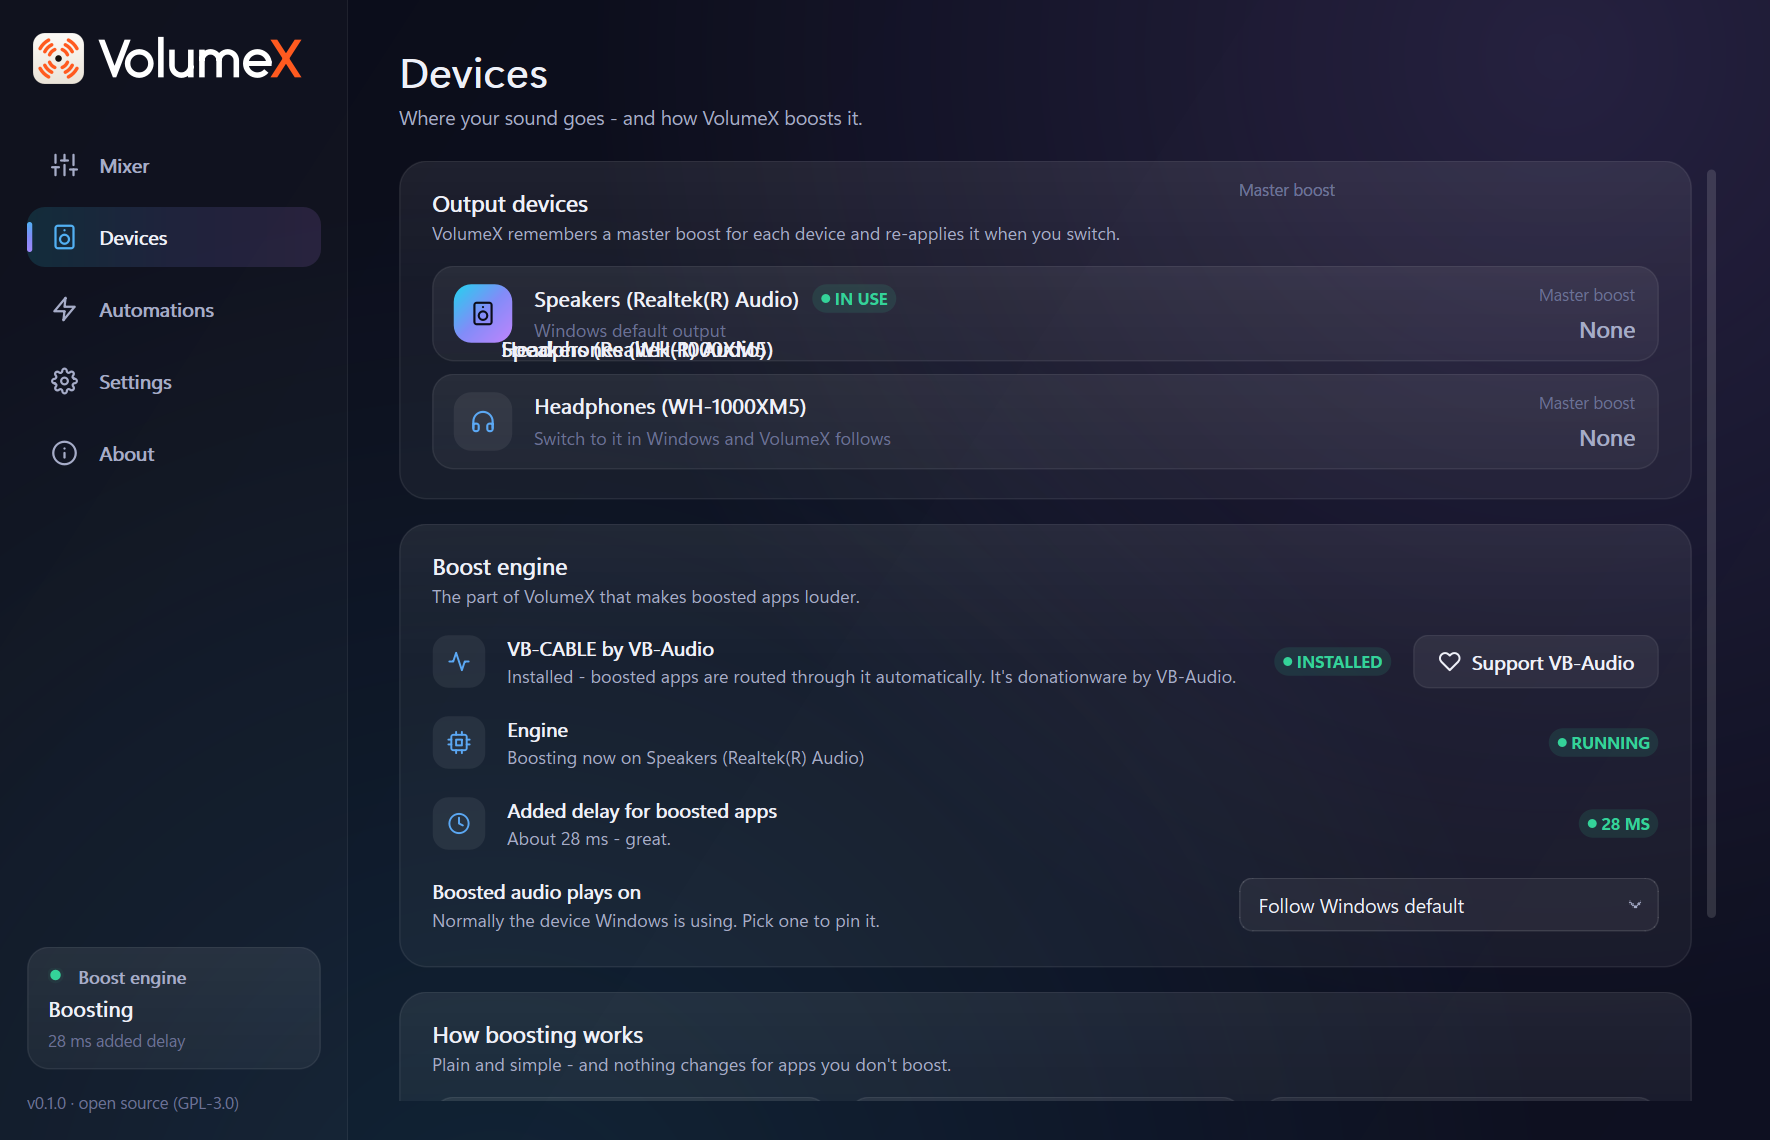Open the Mixer page

pyautogui.click(x=174, y=166)
